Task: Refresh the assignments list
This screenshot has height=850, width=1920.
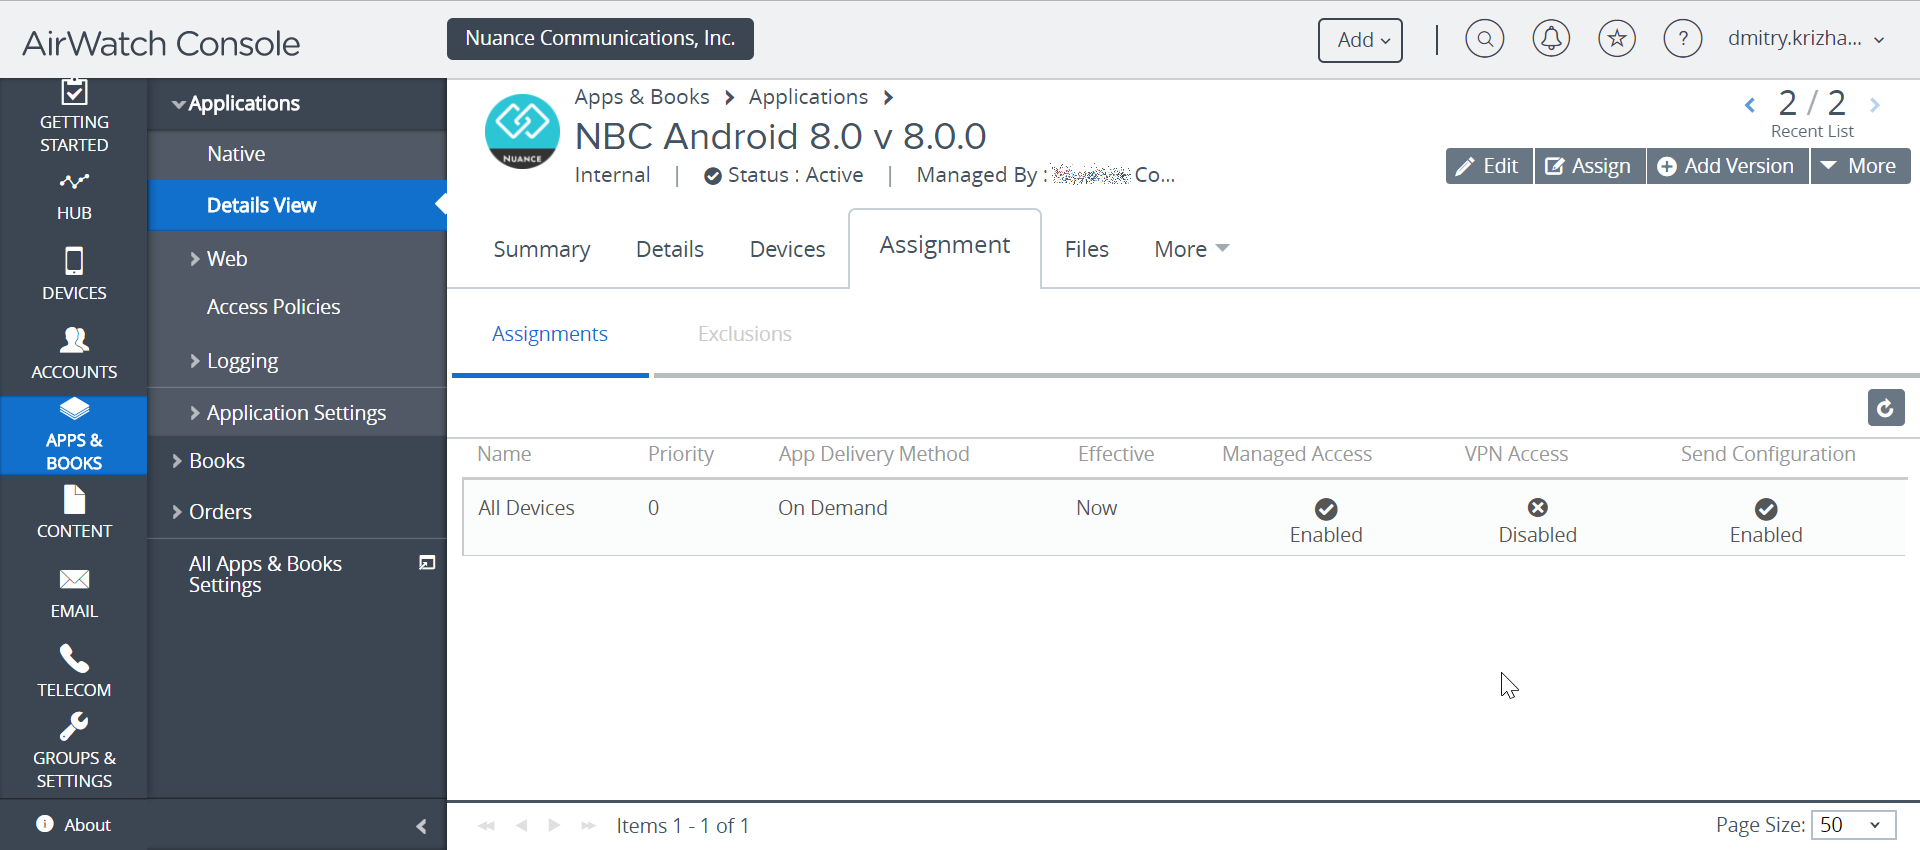Action: tap(1886, 408)
